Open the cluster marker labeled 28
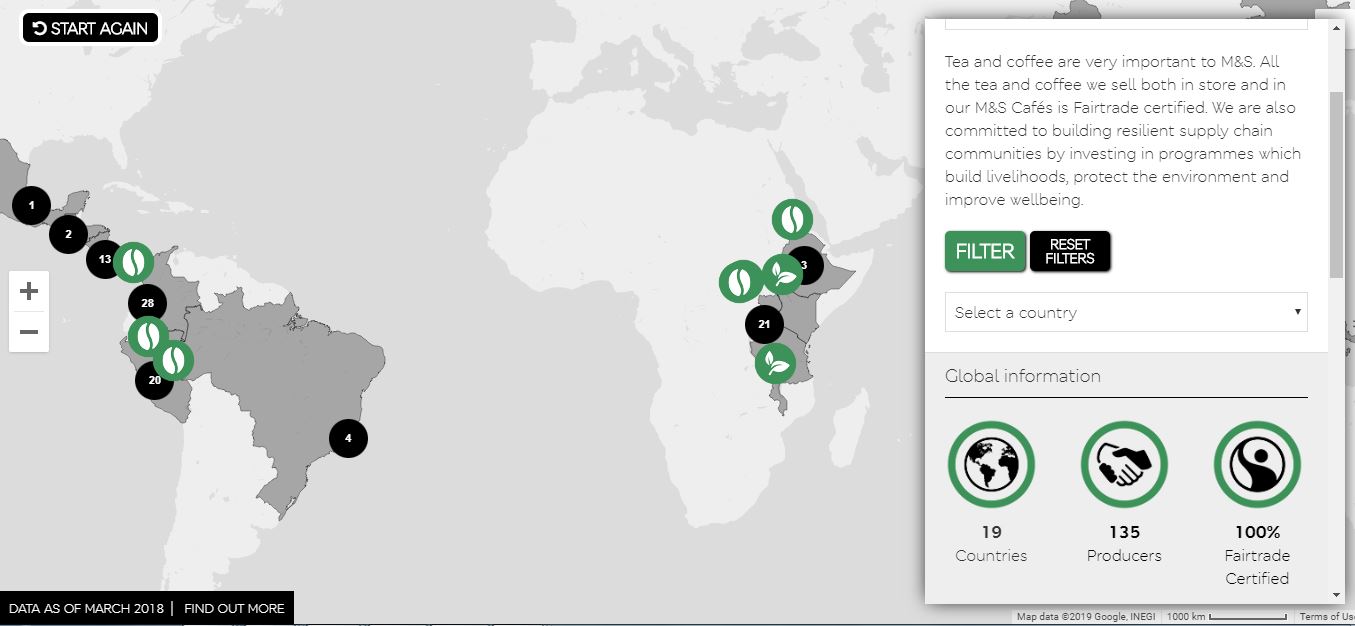The image size is (1355, 626). click(148, 303)
